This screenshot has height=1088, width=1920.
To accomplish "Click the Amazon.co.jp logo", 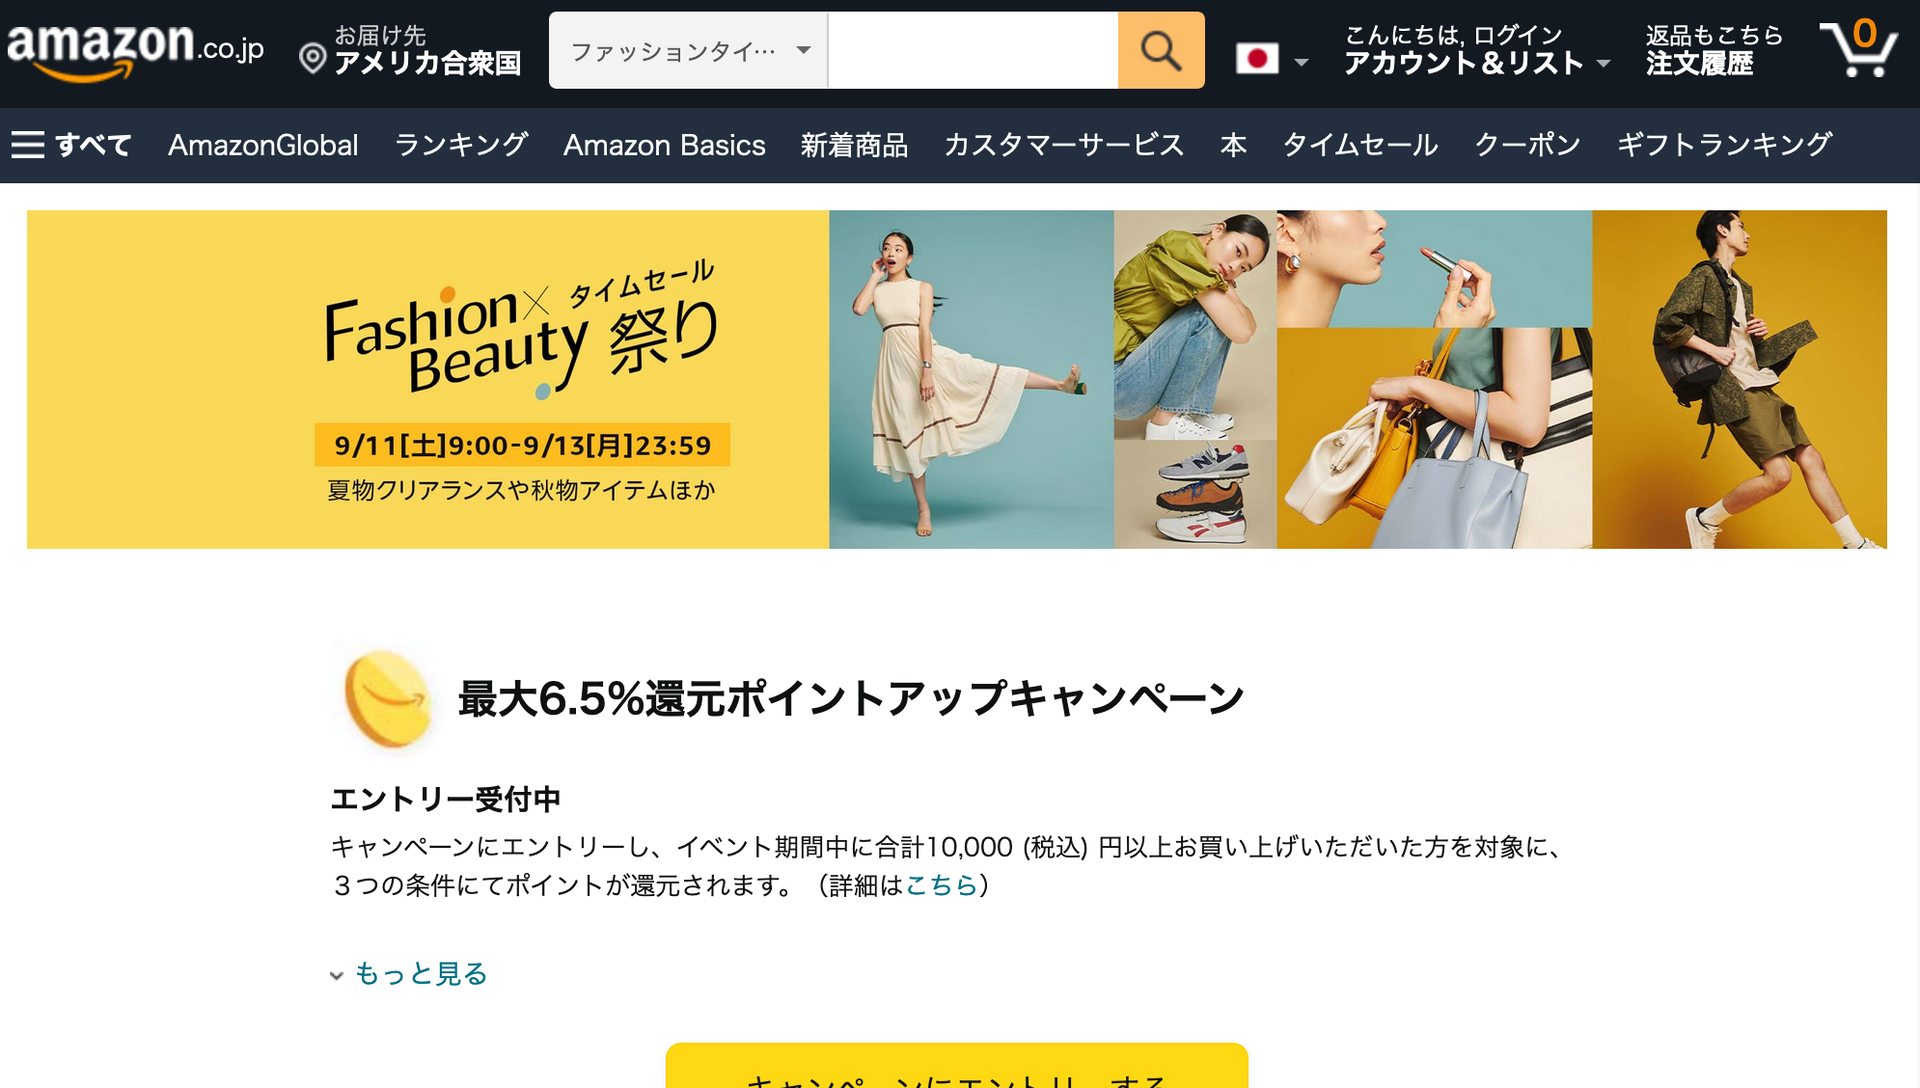I will [x=135, y=50].
